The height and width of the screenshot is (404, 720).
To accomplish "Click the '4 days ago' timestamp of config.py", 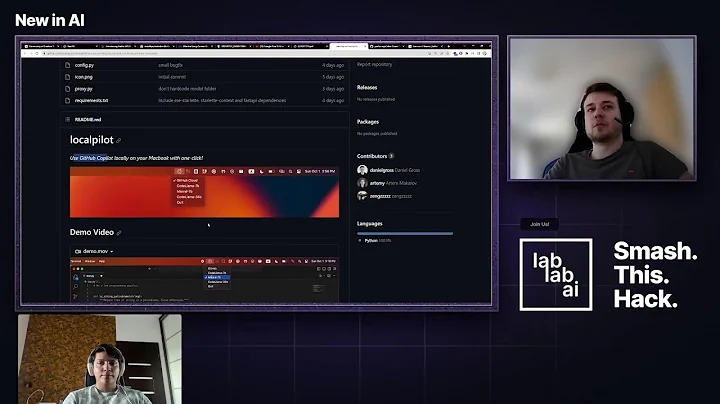I will tap(333, 65).
